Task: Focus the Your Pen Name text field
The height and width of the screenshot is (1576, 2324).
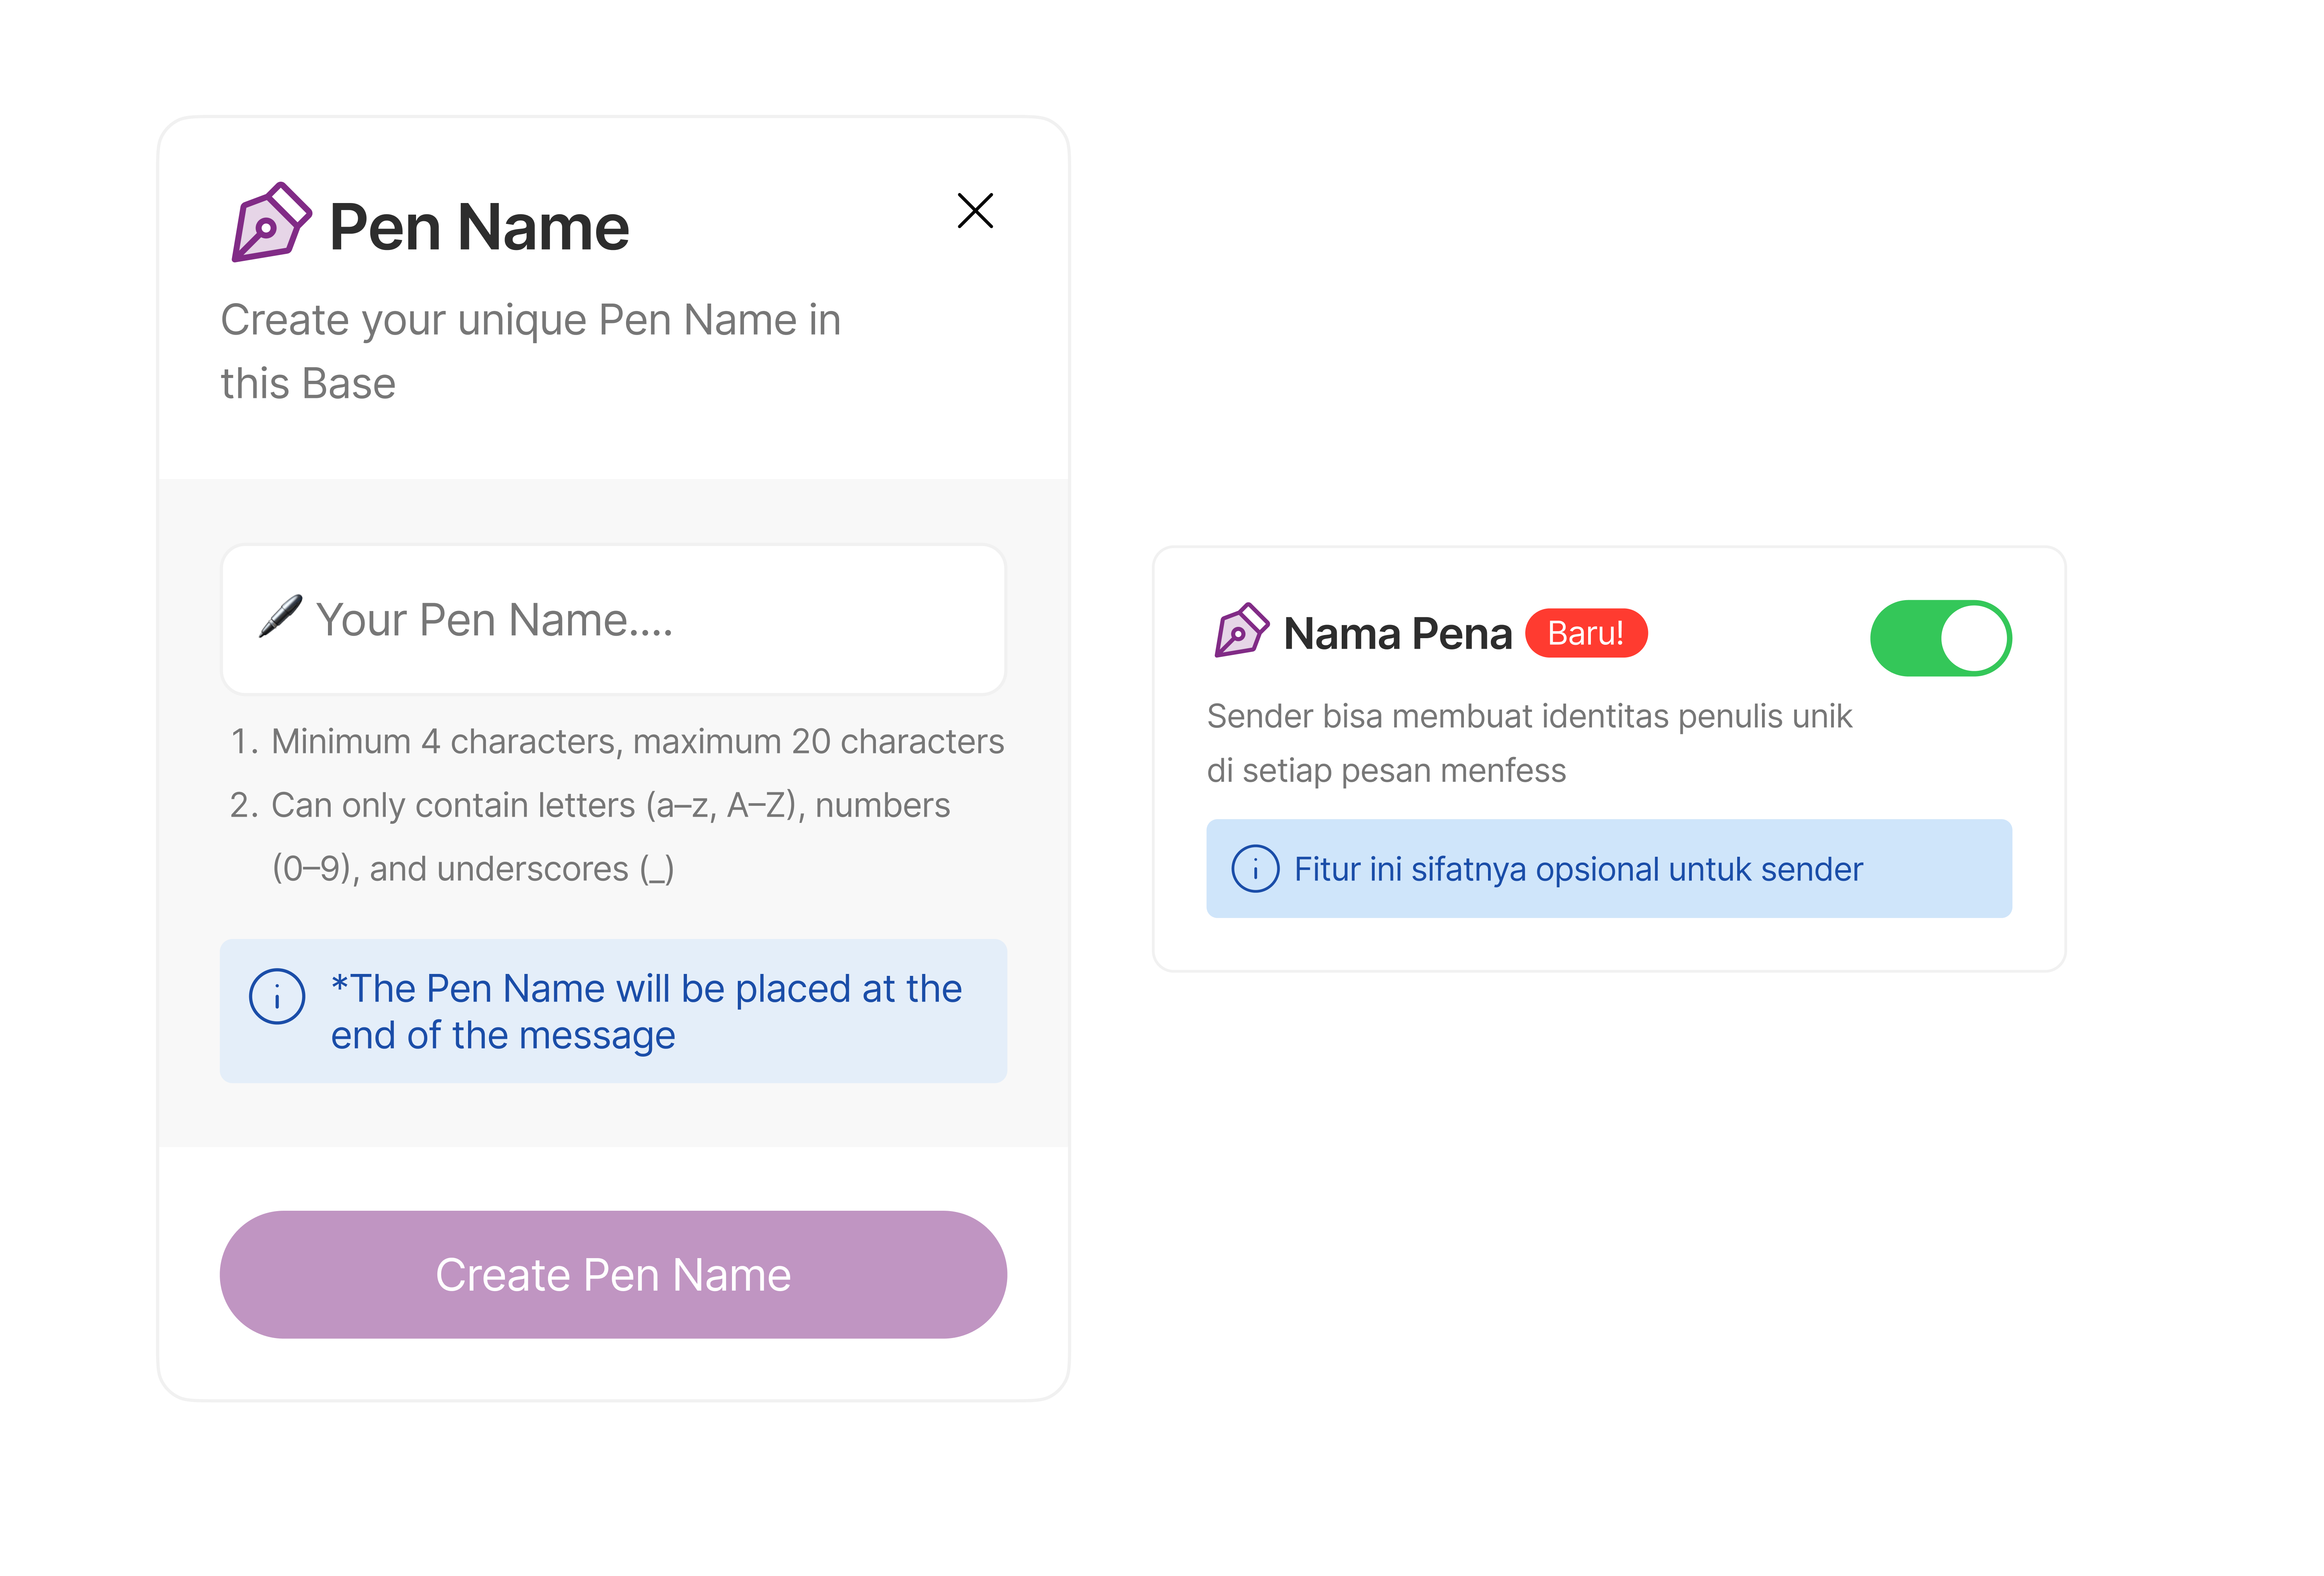Action: click(613, 619)
